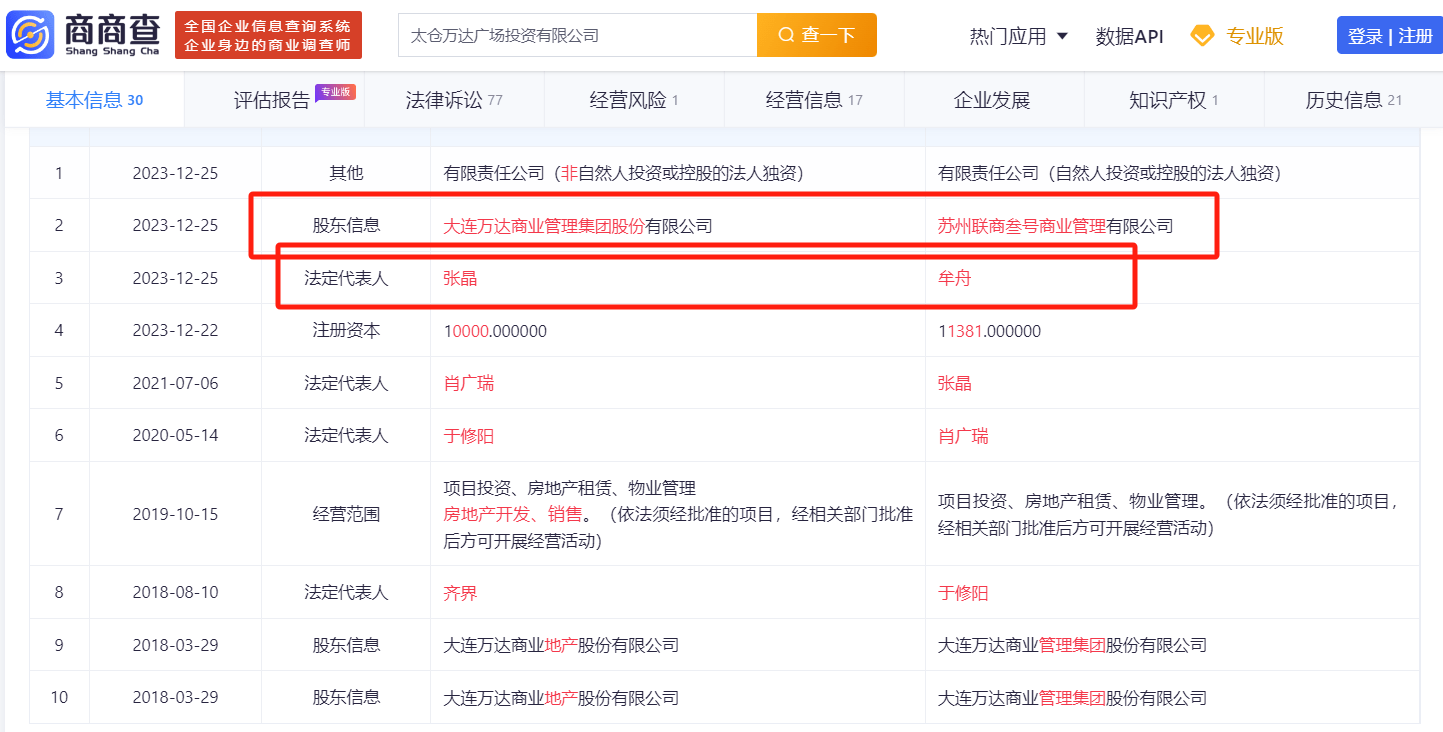Screen dimensions: 1443x732
Task: Click 肖广瑞 in row 6
Action: (x=962, y=436)
